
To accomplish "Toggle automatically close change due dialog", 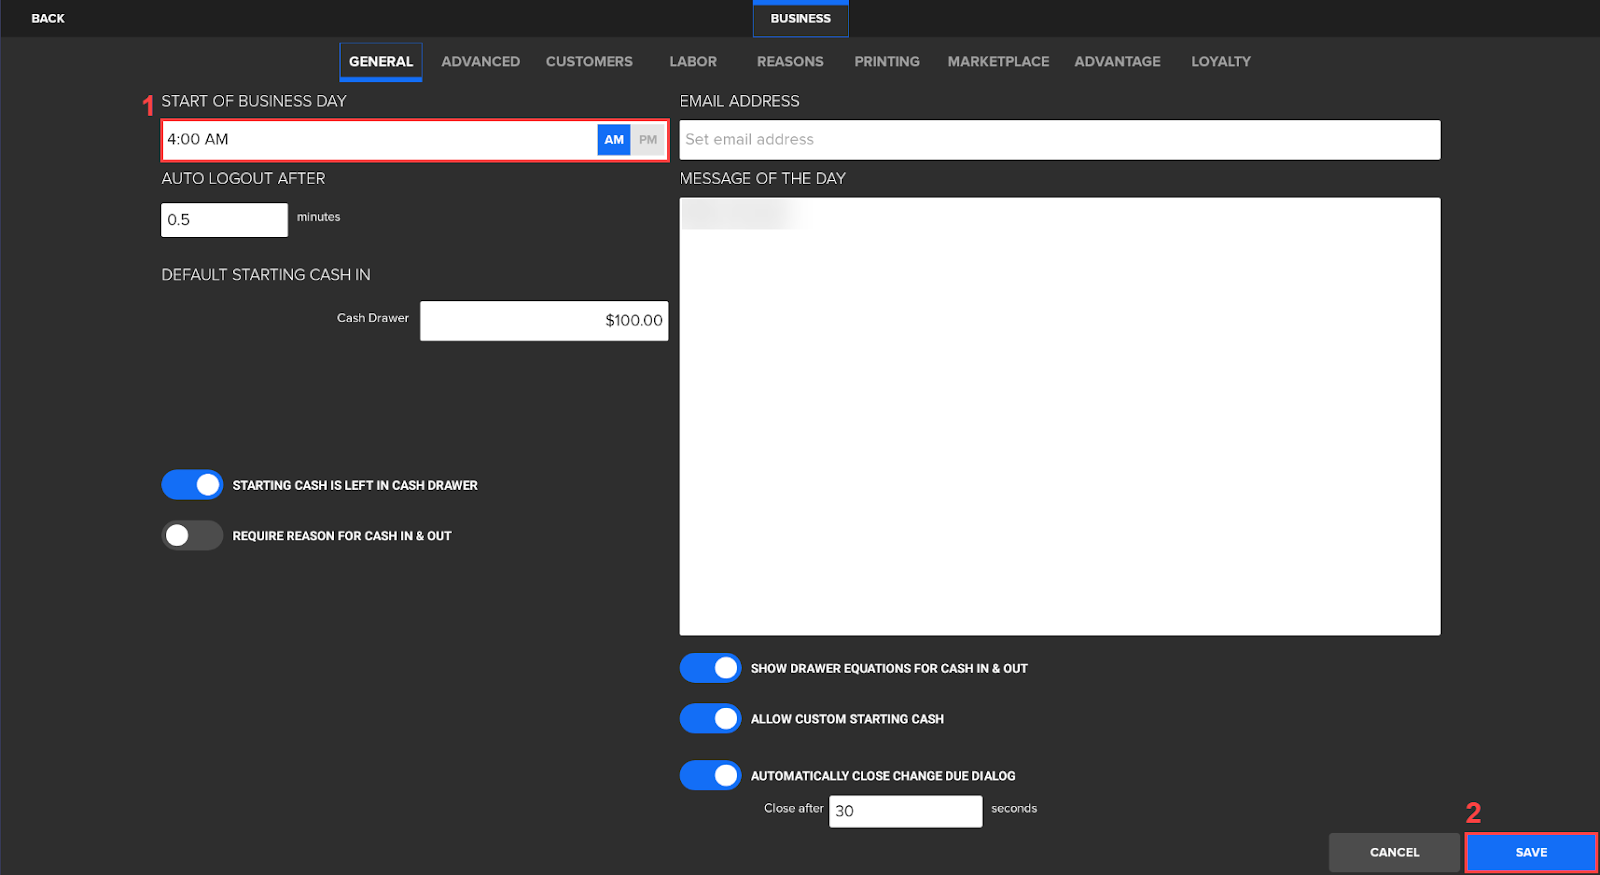I will pyautogui.click(x=710, y=775).
